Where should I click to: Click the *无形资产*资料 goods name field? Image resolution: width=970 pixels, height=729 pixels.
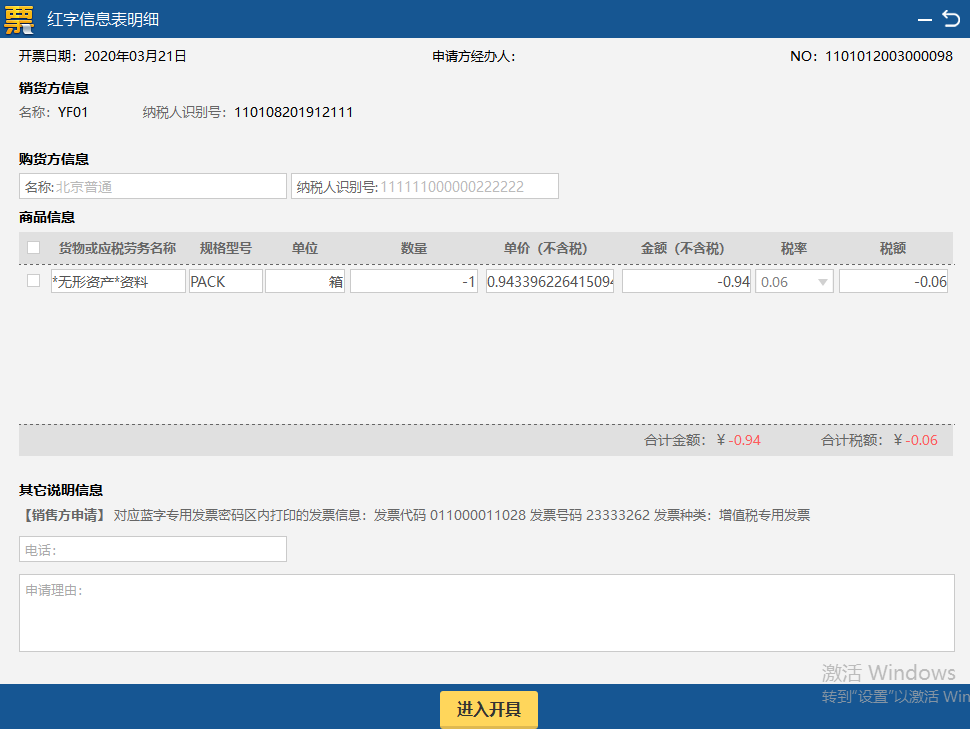[x=118, y=281]
